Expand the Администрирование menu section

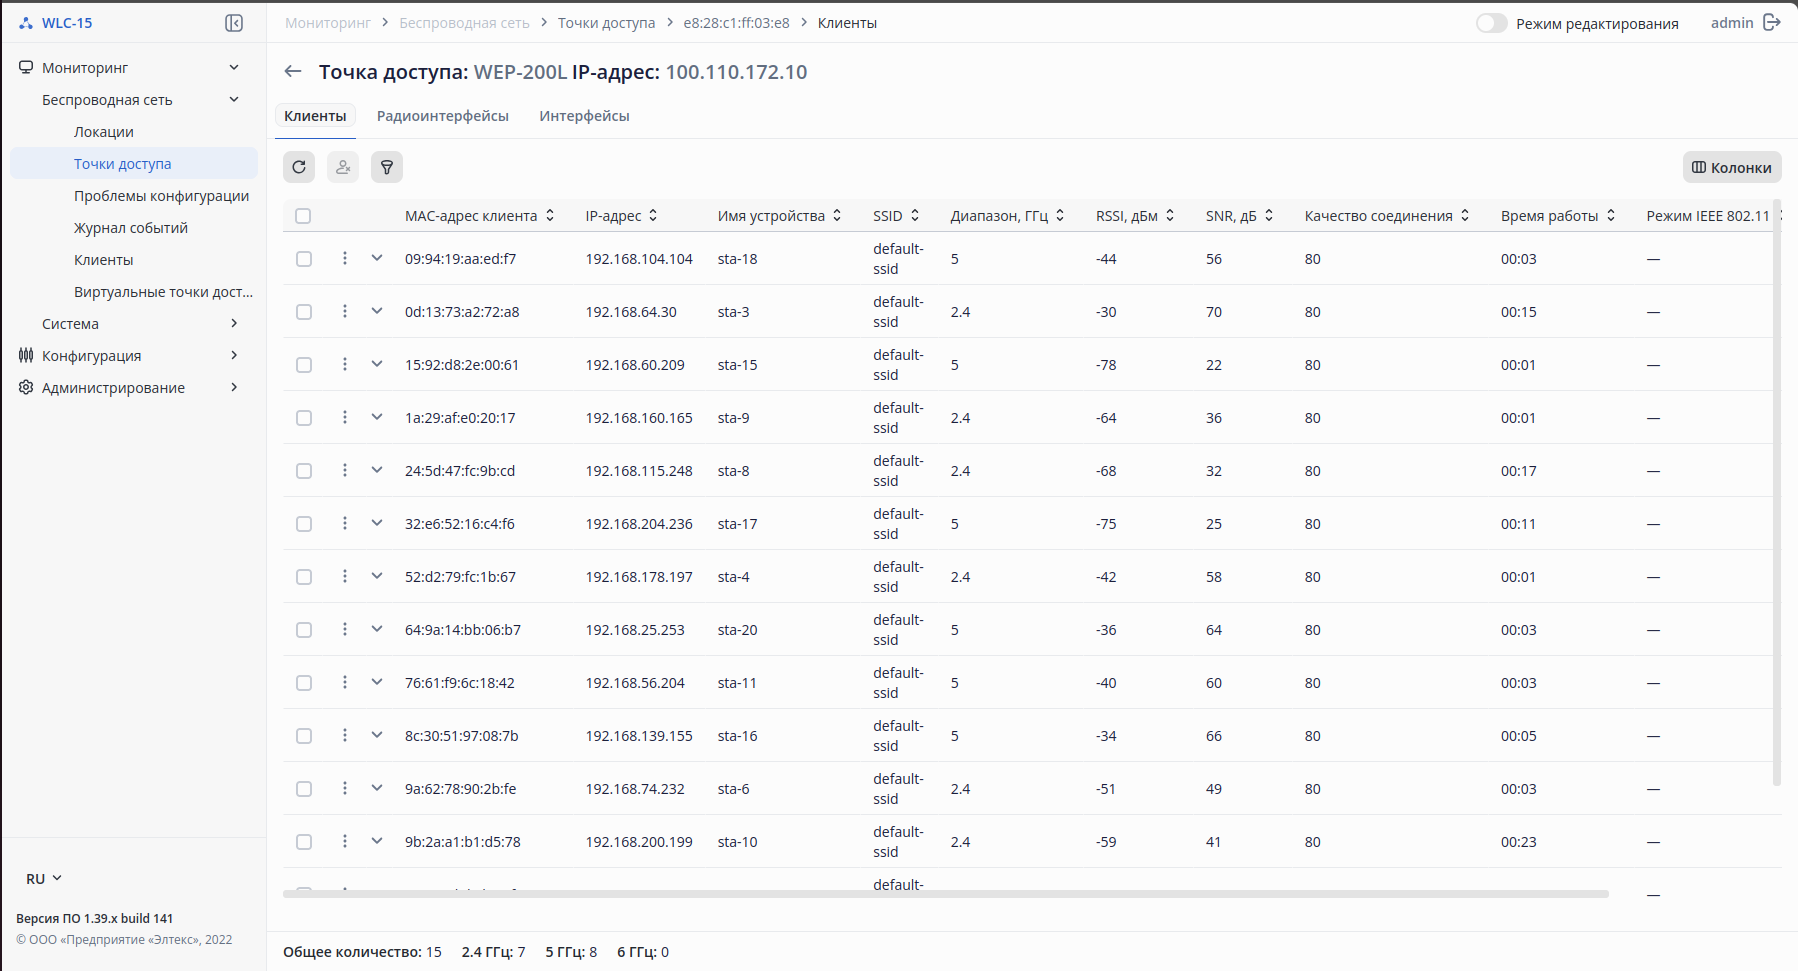coord(134,388)
